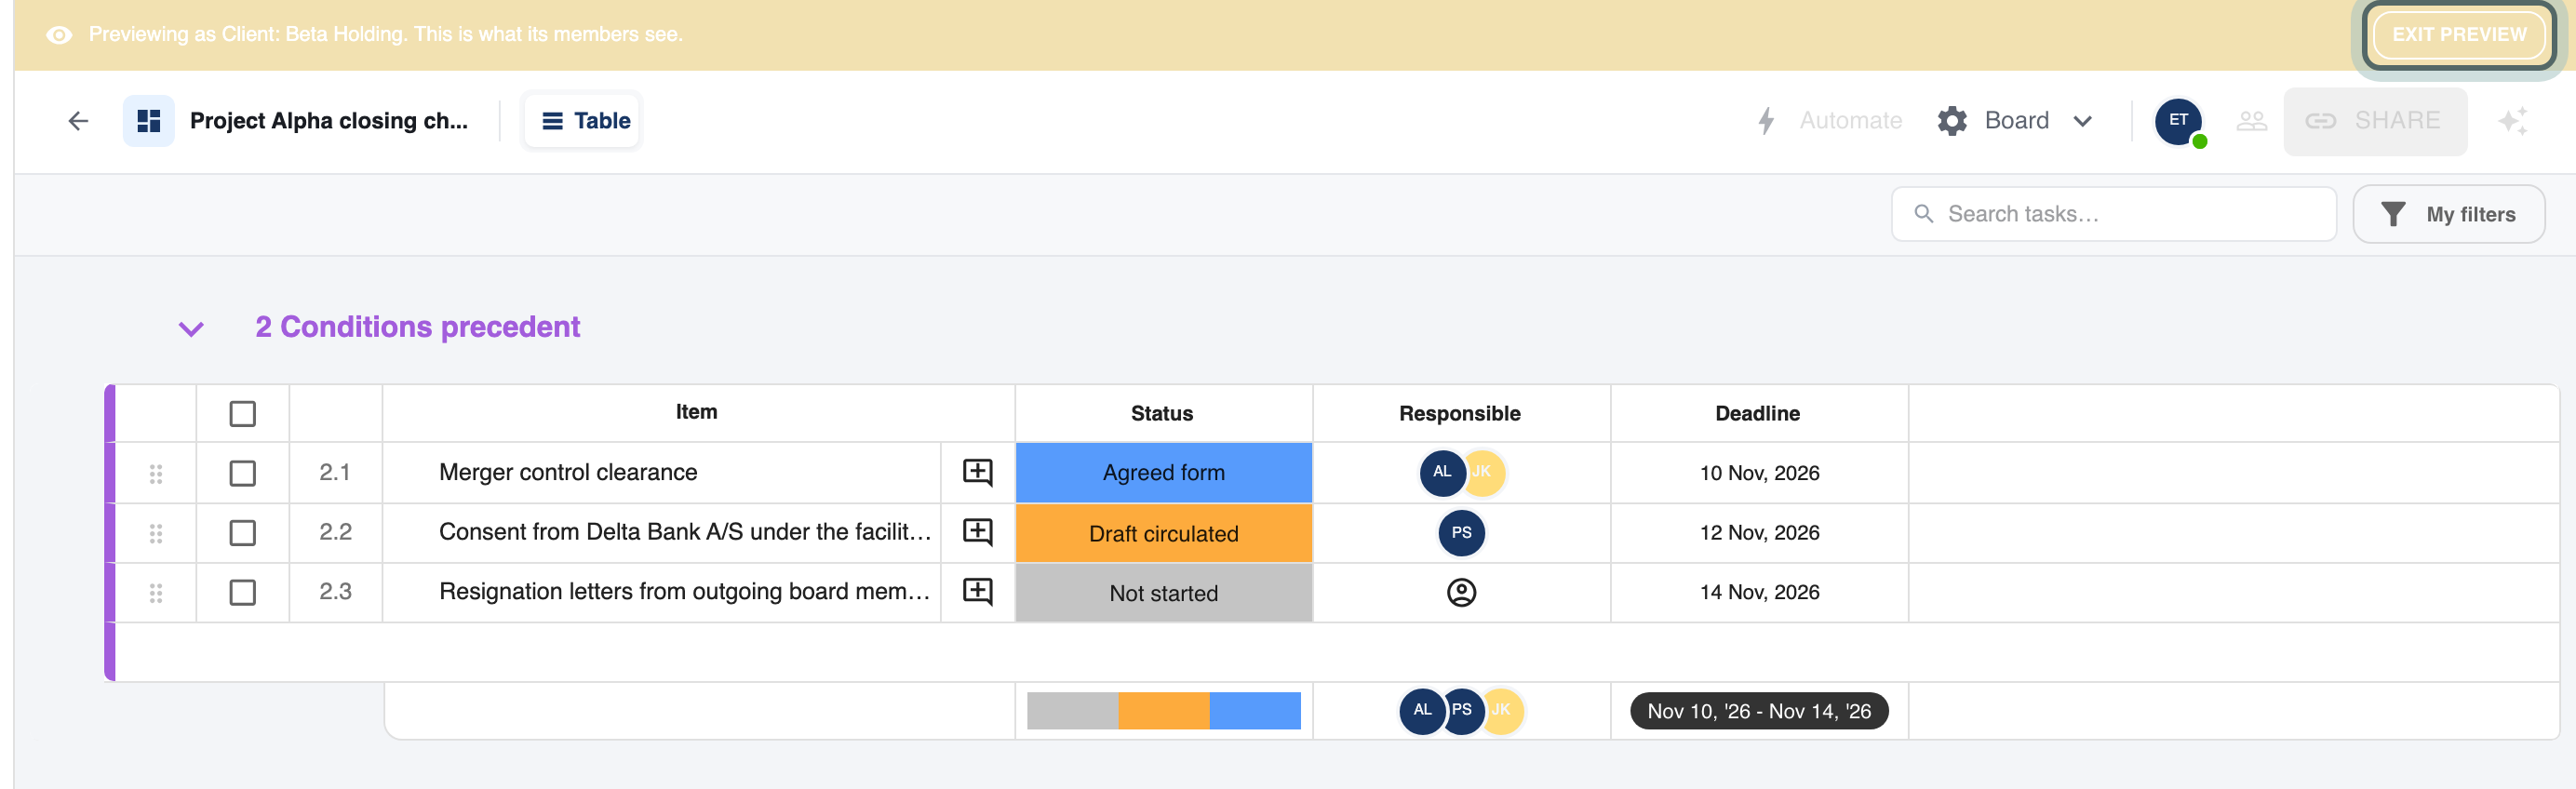Open the board grid icon beside project title
Screen dimensions: 2576x789
click(149, 121)
